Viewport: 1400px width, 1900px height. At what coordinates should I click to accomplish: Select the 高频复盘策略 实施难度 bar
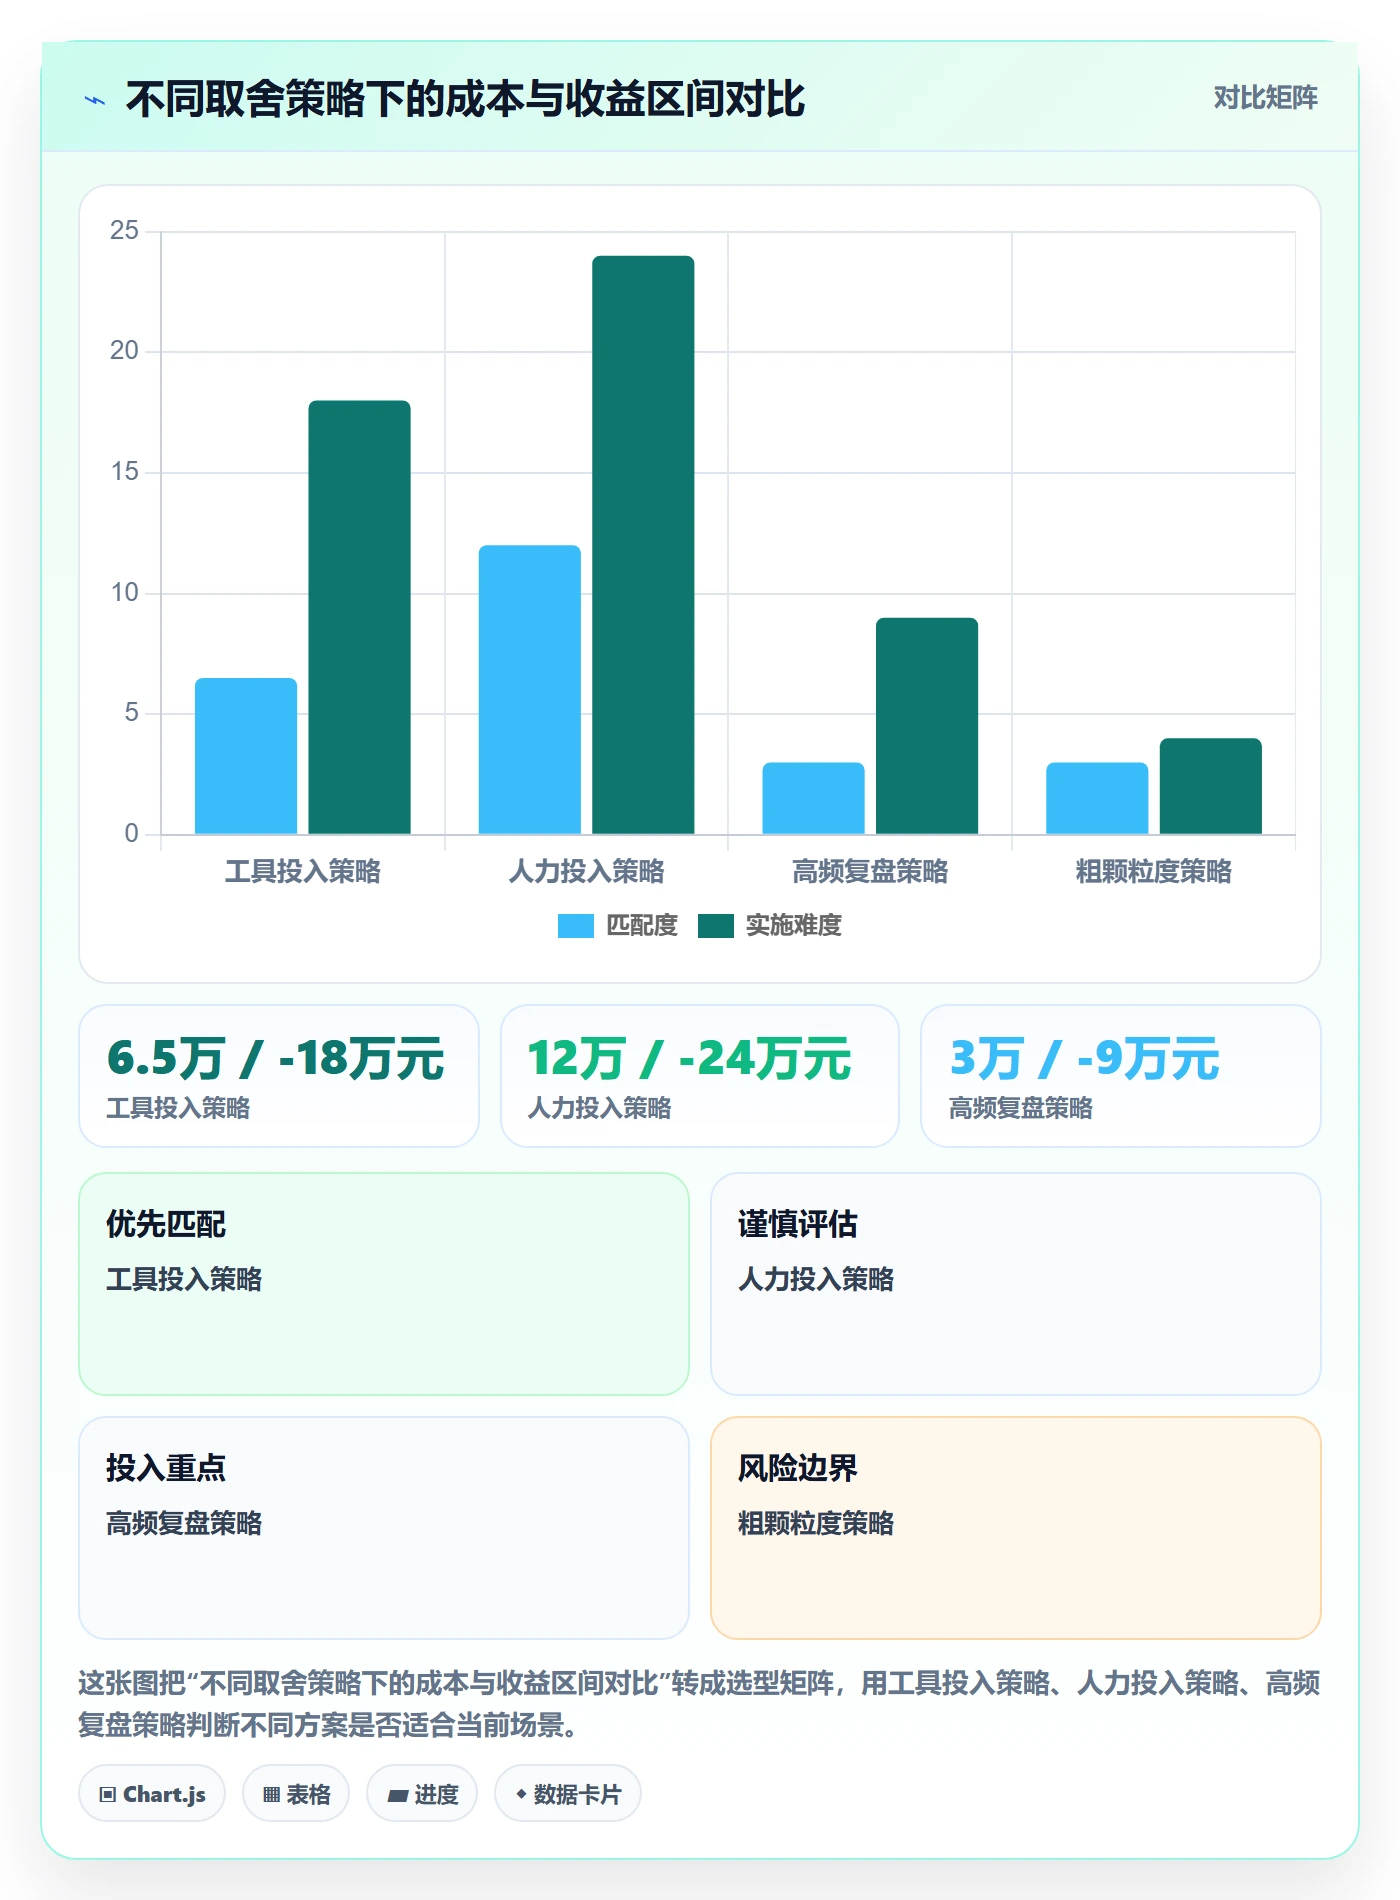[927, 726]
